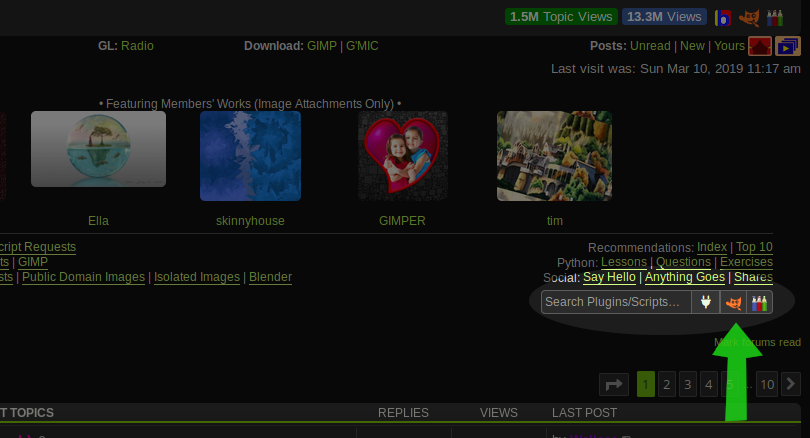Open Python Exercises link
Viewport: 810px width, 438px height.
pos(746,262)
